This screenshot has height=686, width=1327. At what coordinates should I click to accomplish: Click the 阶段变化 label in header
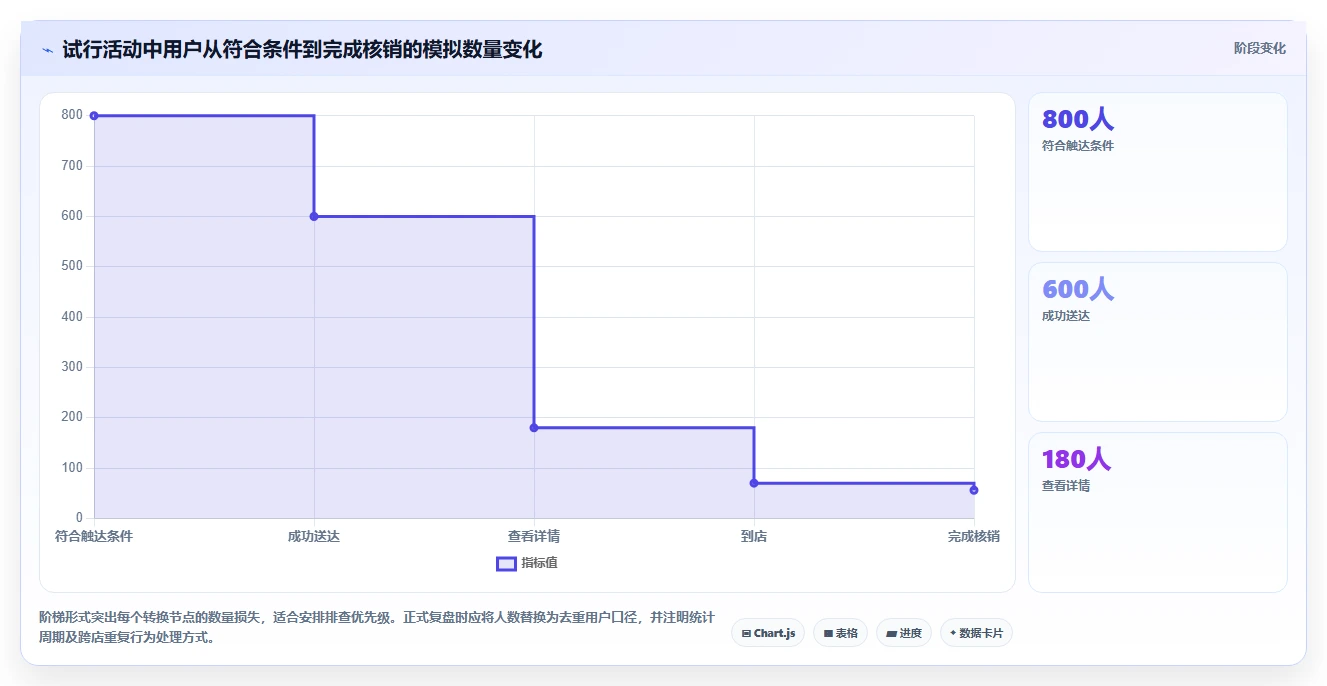(x=1259, y=48)
